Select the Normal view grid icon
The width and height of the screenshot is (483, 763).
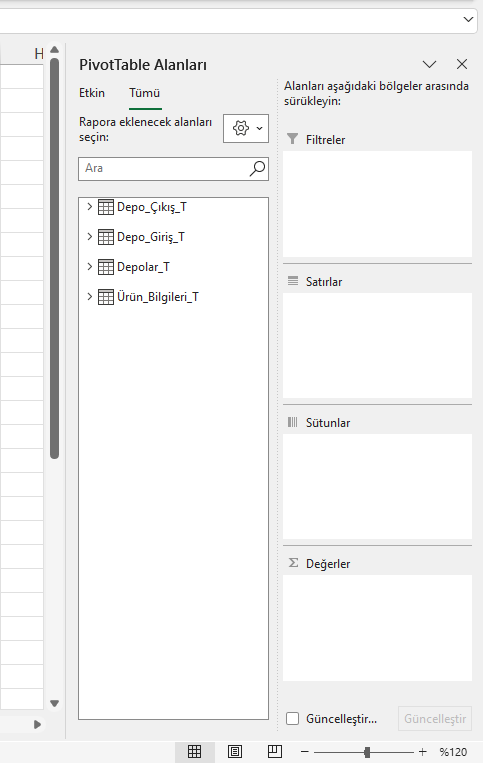[x=195, y=752]
